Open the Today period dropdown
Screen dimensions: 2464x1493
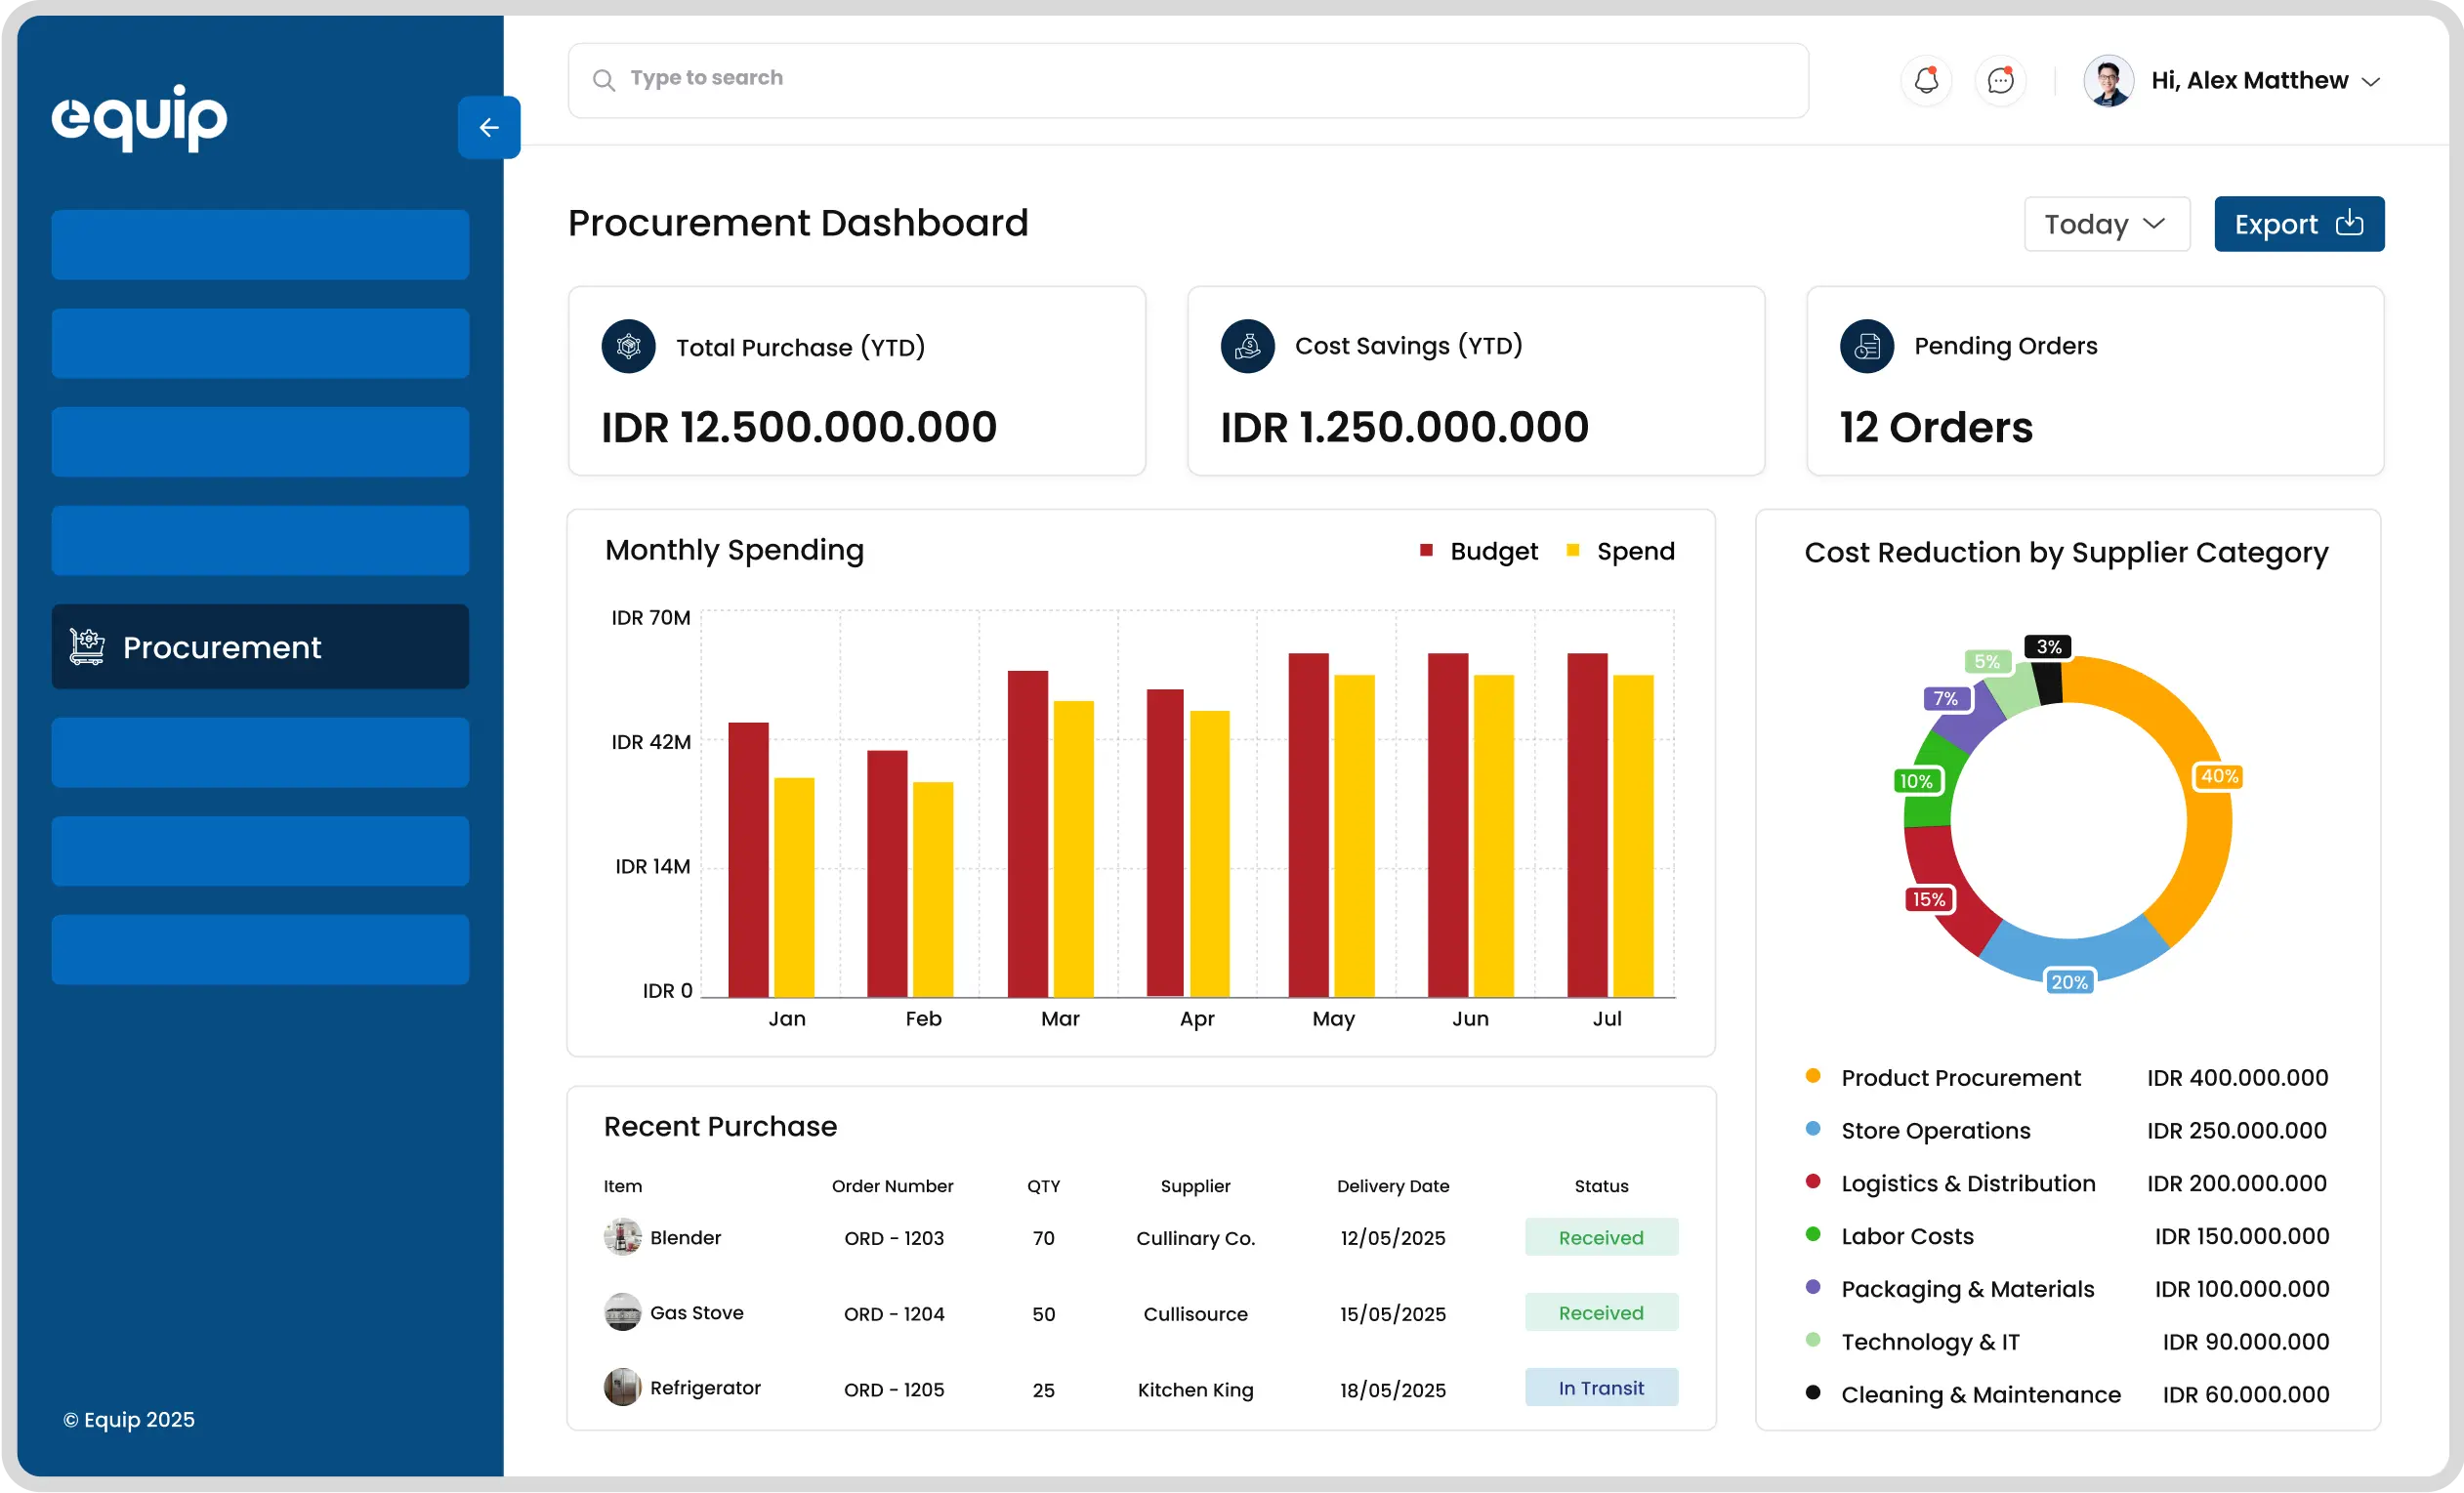click(x=2106, y=224)
